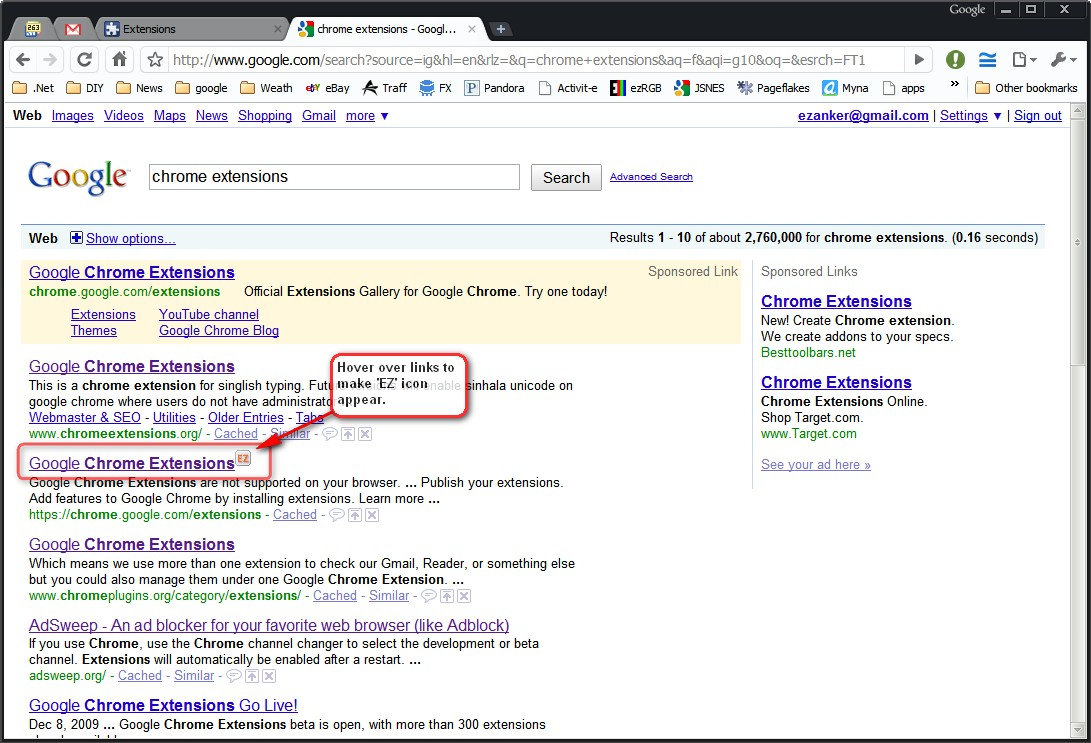Expand the more dropdown in Google navigation
Viewport: 1091px width, 743px height.
367,115
